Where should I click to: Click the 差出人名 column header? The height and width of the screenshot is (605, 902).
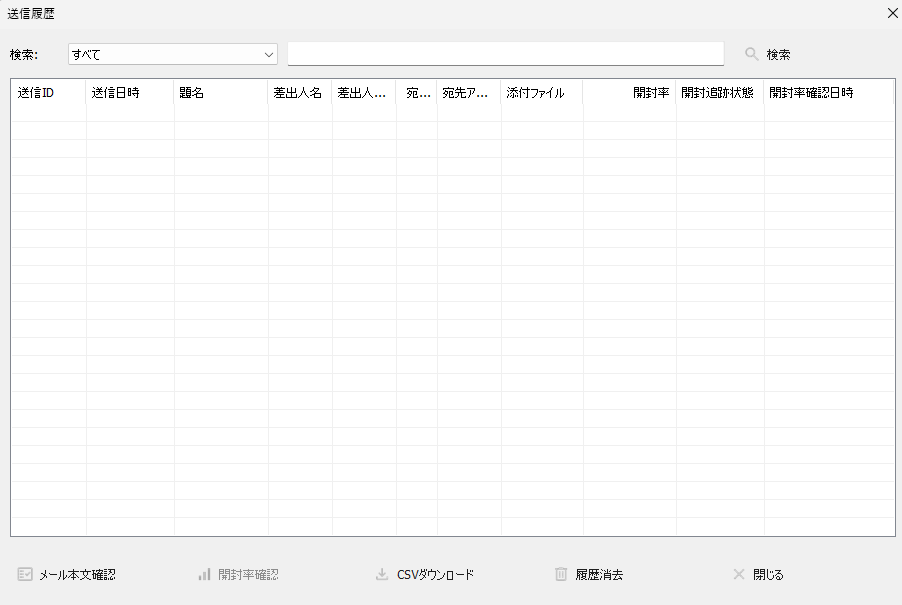[x=300, y=93]
